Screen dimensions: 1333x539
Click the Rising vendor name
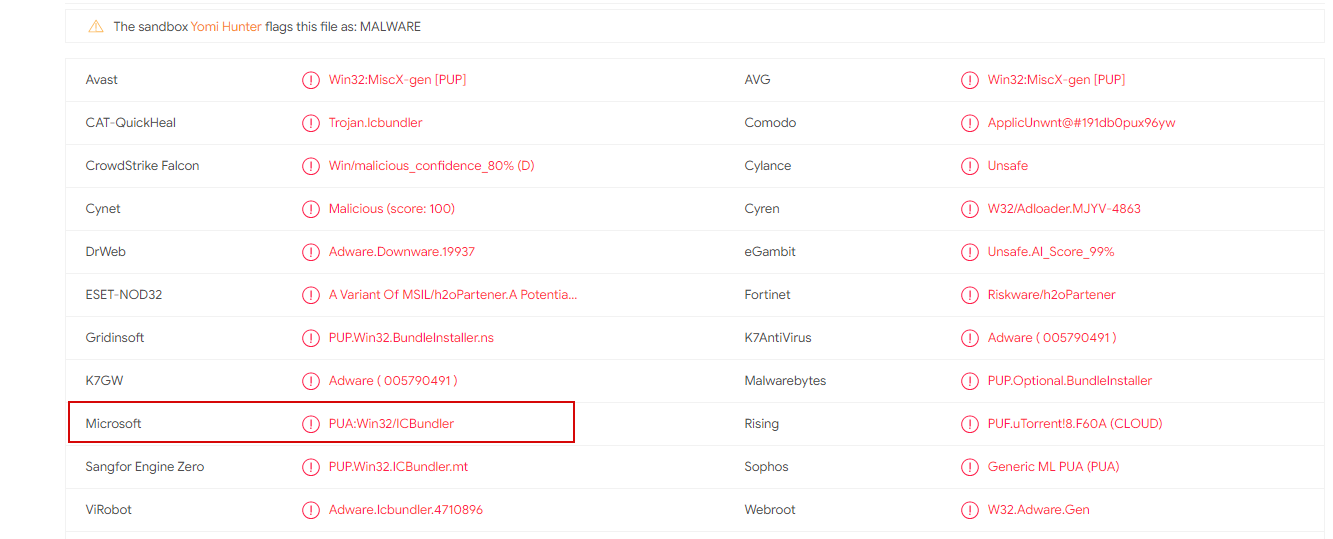pyautogui.click(x=762, y=424)
